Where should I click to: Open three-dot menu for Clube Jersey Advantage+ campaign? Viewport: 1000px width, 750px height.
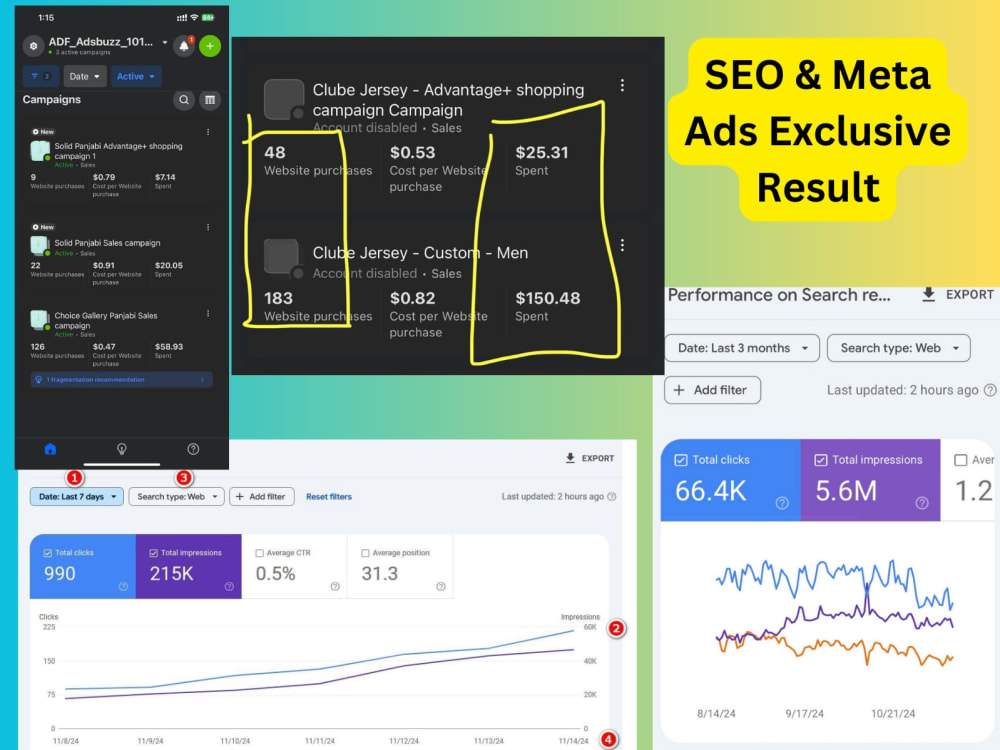point(622,85)
